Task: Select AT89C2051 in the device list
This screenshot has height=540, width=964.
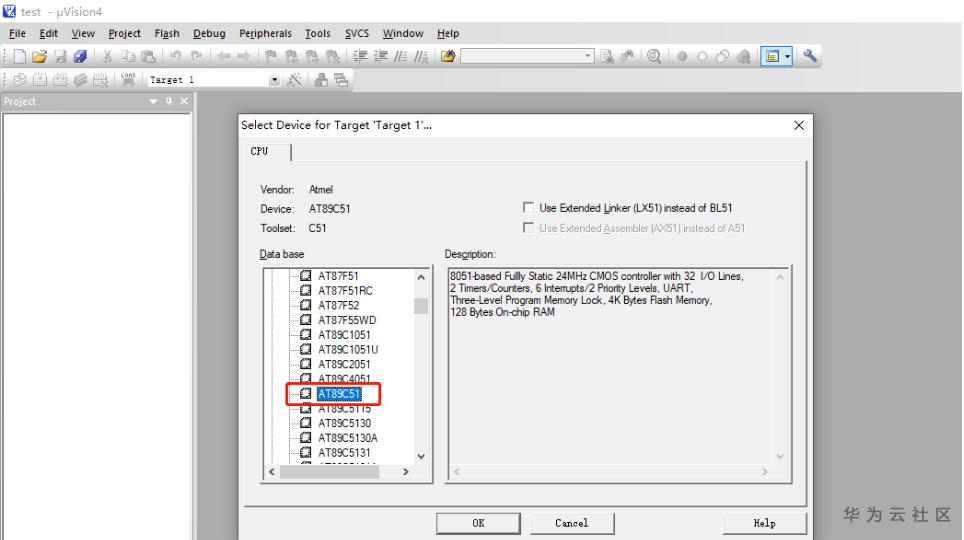Action: pyautogui.click(x=344, y=365)
